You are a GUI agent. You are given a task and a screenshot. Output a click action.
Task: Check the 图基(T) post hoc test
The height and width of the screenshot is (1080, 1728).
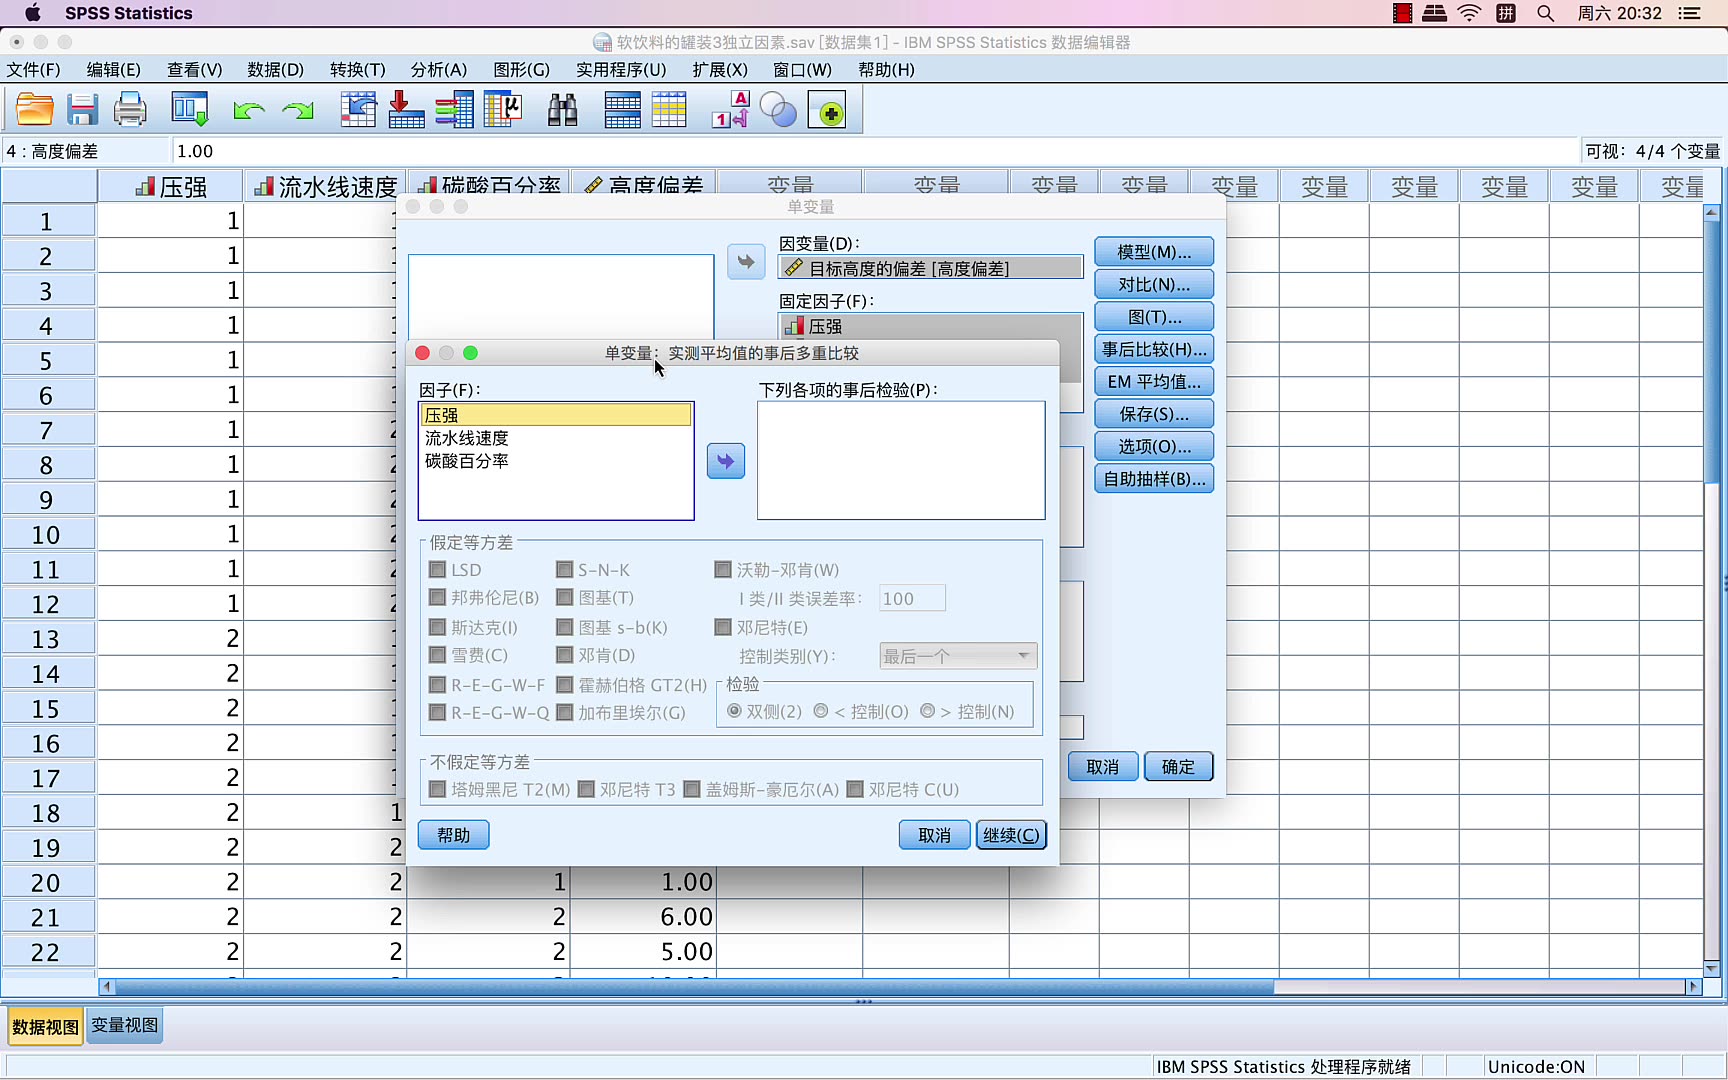coord(564,597)
